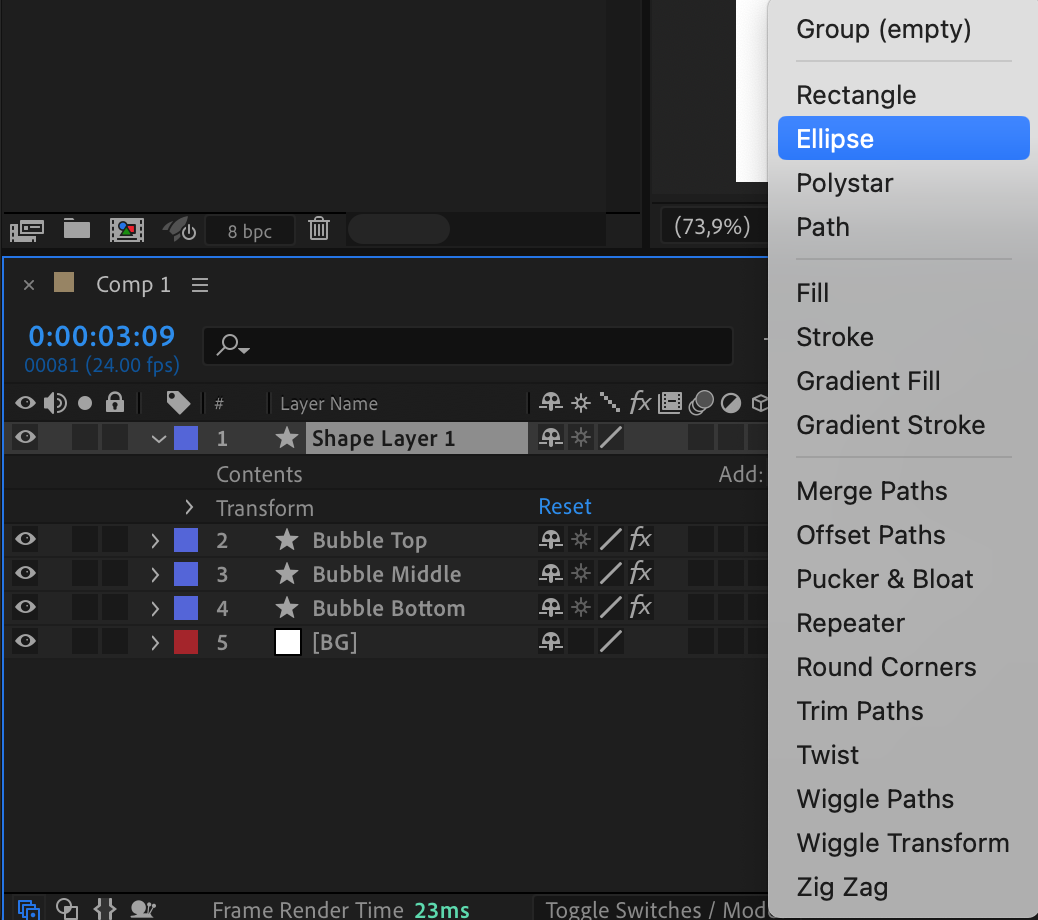Click the Interpret Footage icon

(x=26, y=230)
